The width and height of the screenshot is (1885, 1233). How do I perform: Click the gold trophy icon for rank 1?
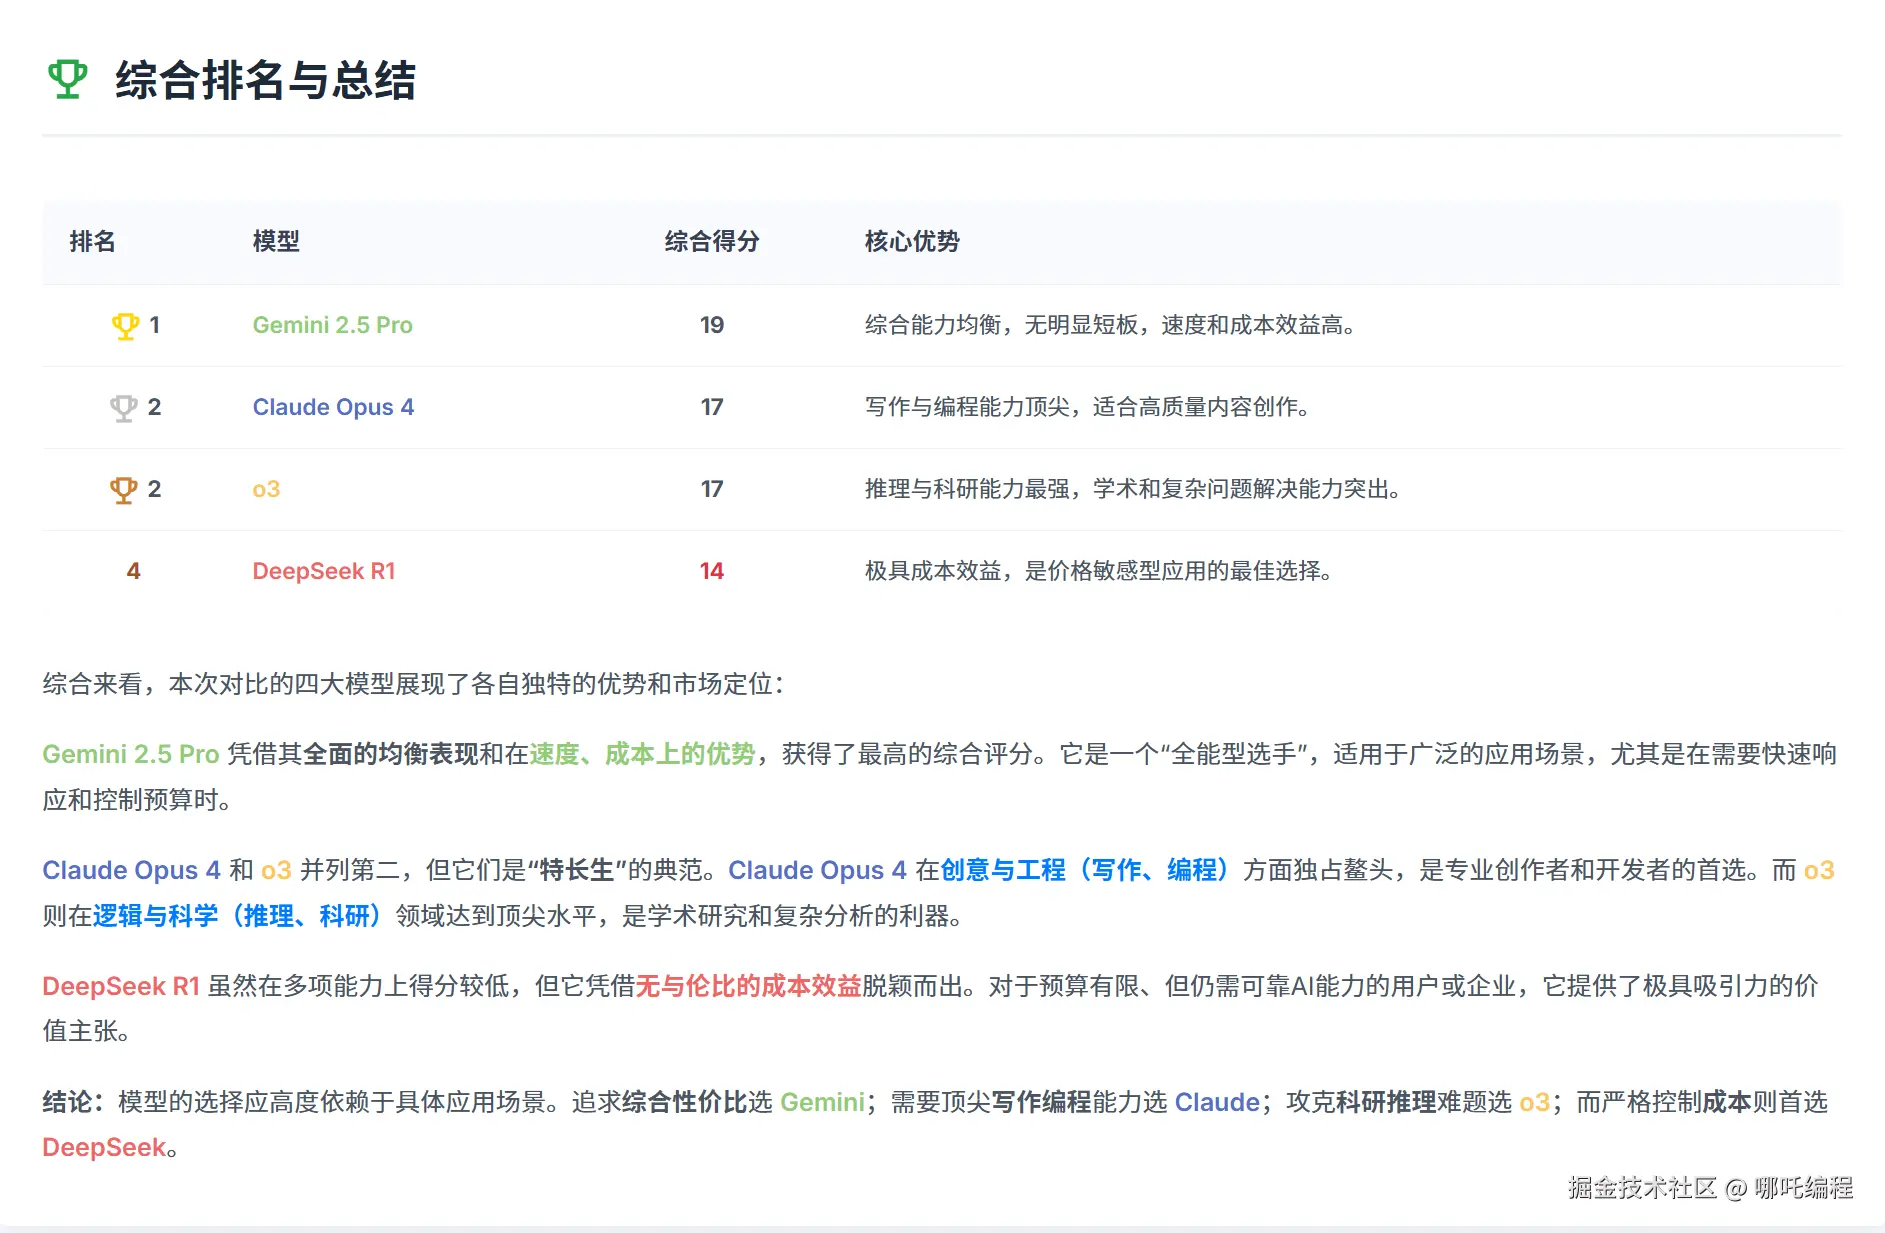point(125,326)
